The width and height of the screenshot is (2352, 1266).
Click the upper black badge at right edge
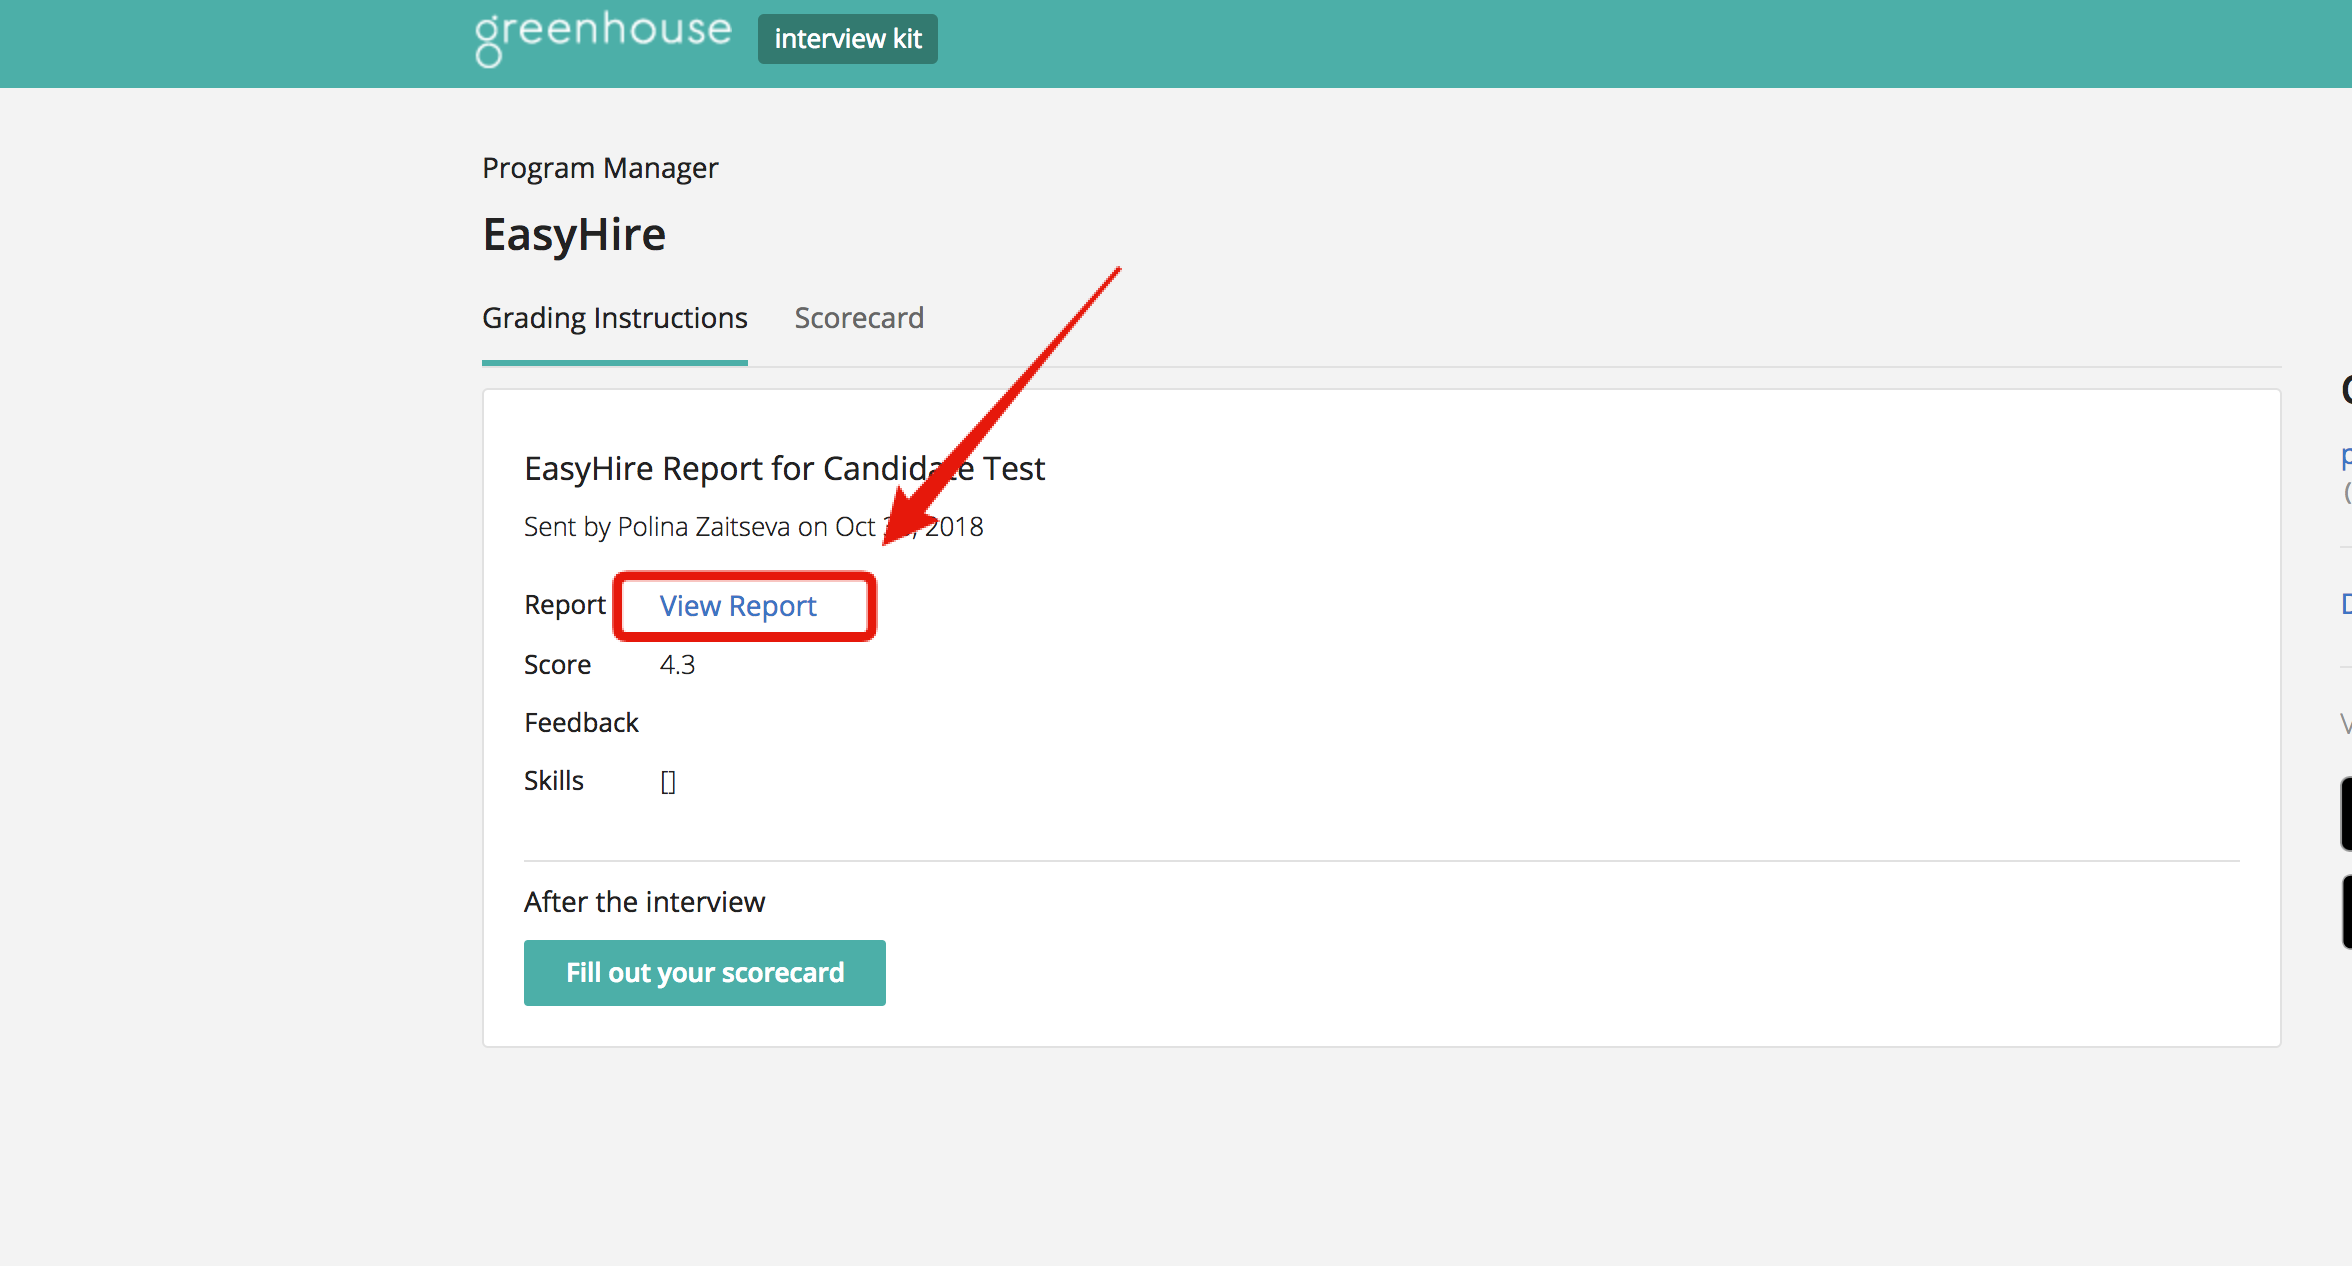coord(2345,814)
